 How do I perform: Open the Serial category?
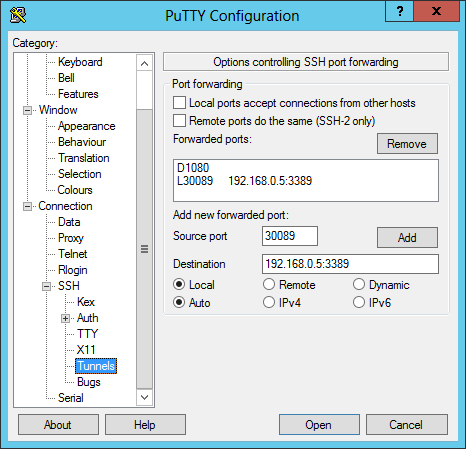click(71, 398)
